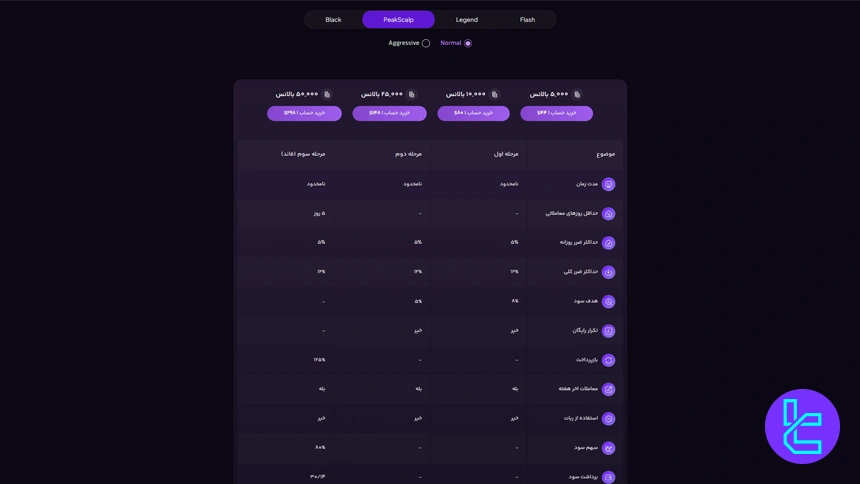The width and height of the screenshot is (860, 484).
Task: Select the Aggressive radio option
Action: pyautogui.click(x=426, y=43)
